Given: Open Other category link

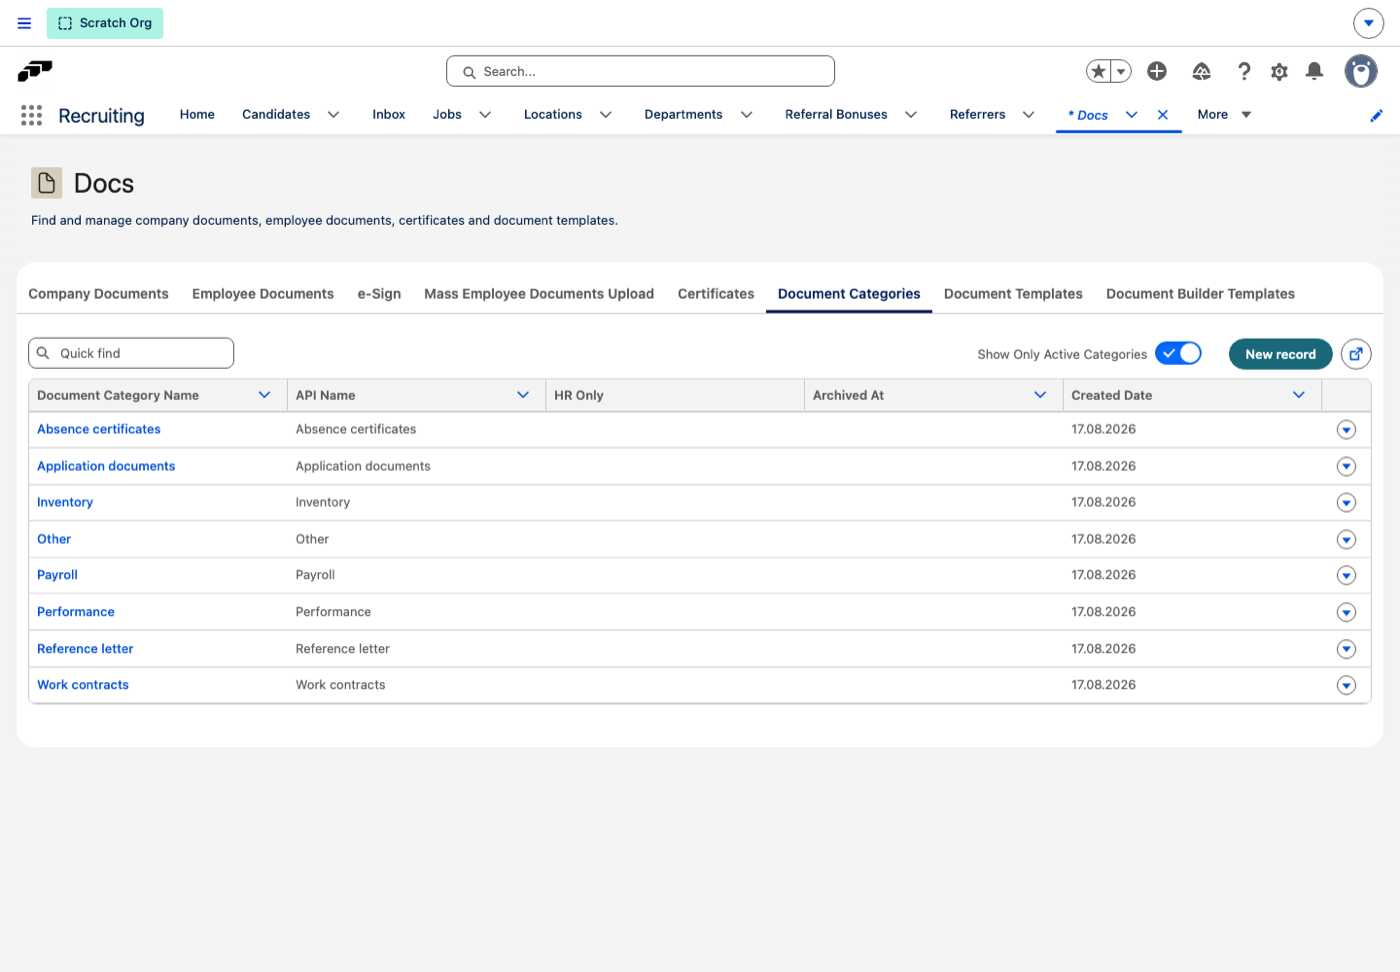Looking at the screenshot, I should [54, 539].
